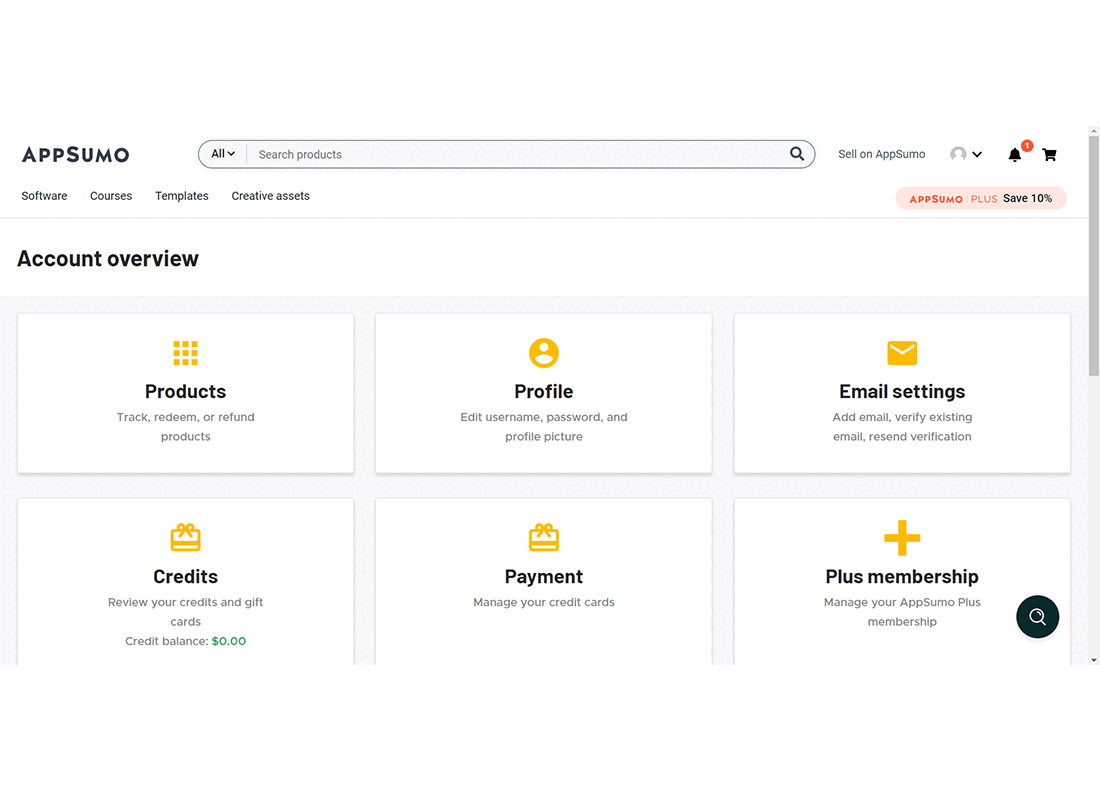Click the $0.00 credit balance value
Image resolution: width=1100 pixels, height=810 pixels.
pyautogui.click(x=229, y=641)
